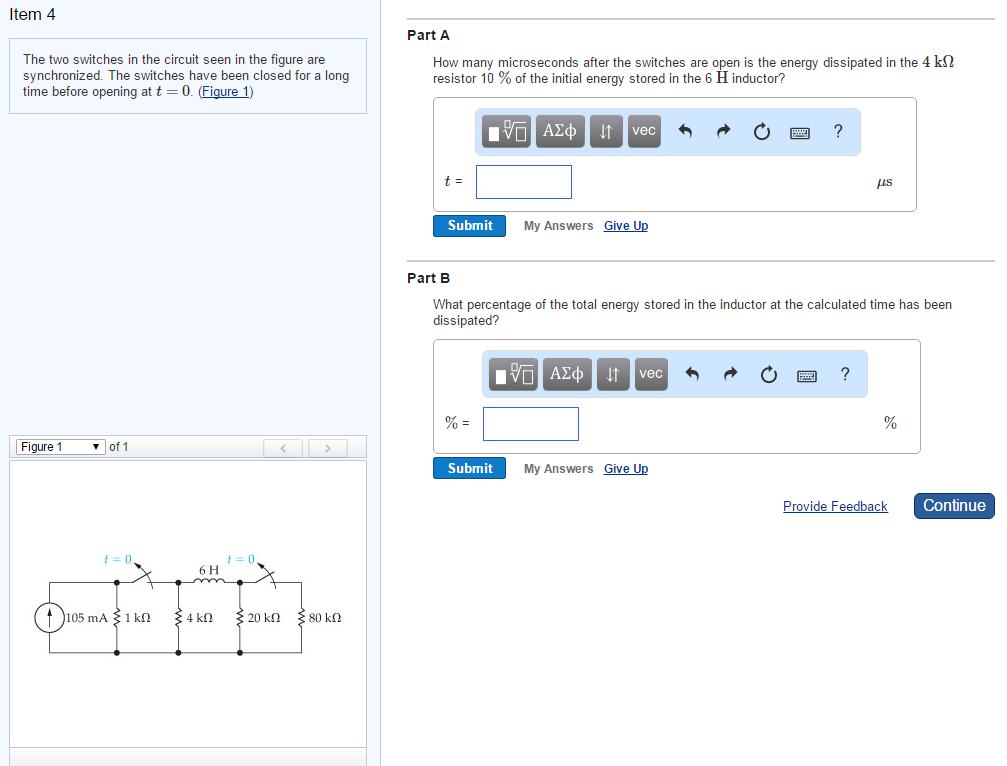Submit the Part A answer
The height and width of the screenshot is (766, 1007).
click(x=470, y=226)
